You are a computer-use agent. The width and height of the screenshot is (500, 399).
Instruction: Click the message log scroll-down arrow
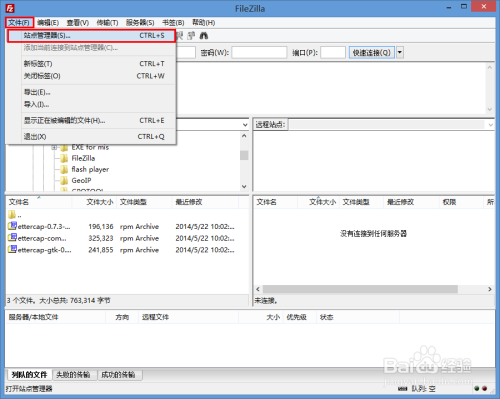[490, 109]
